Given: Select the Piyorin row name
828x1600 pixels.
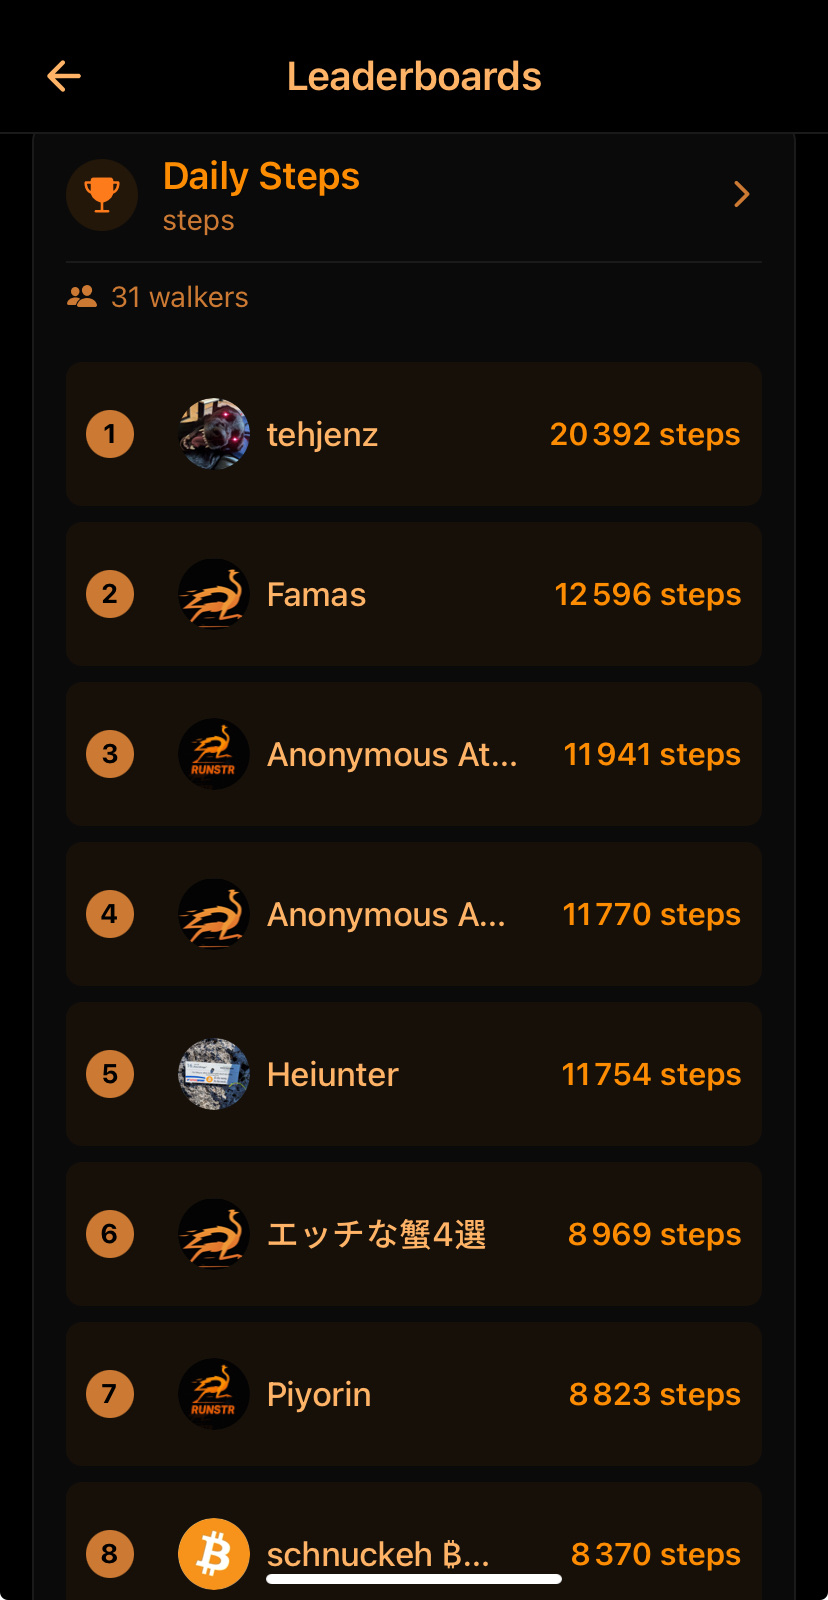Looking at the screenshot, I should click(x=319, y=1395).
